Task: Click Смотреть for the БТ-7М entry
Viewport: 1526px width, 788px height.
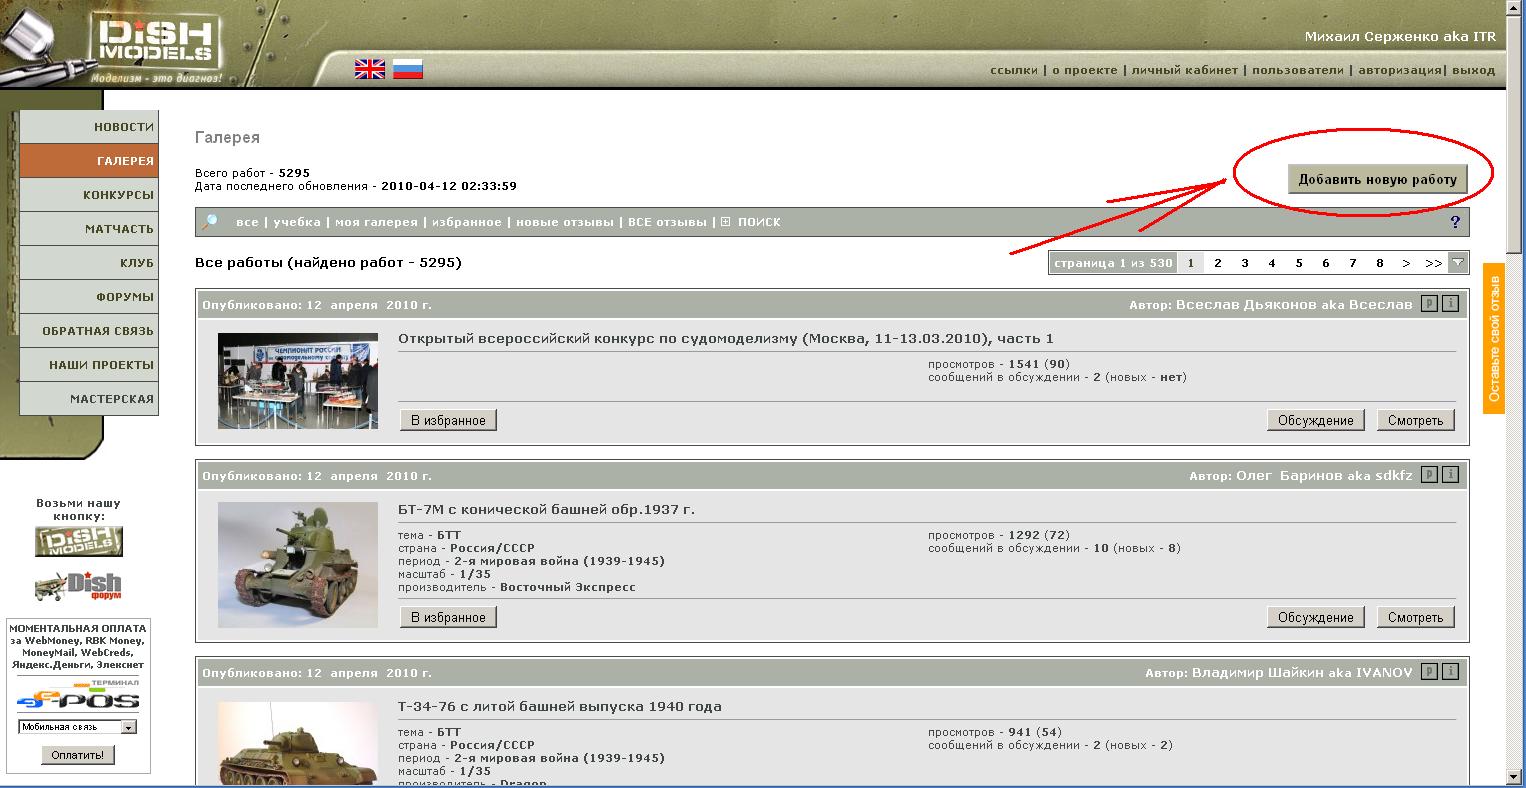Action: (1415, 617)
